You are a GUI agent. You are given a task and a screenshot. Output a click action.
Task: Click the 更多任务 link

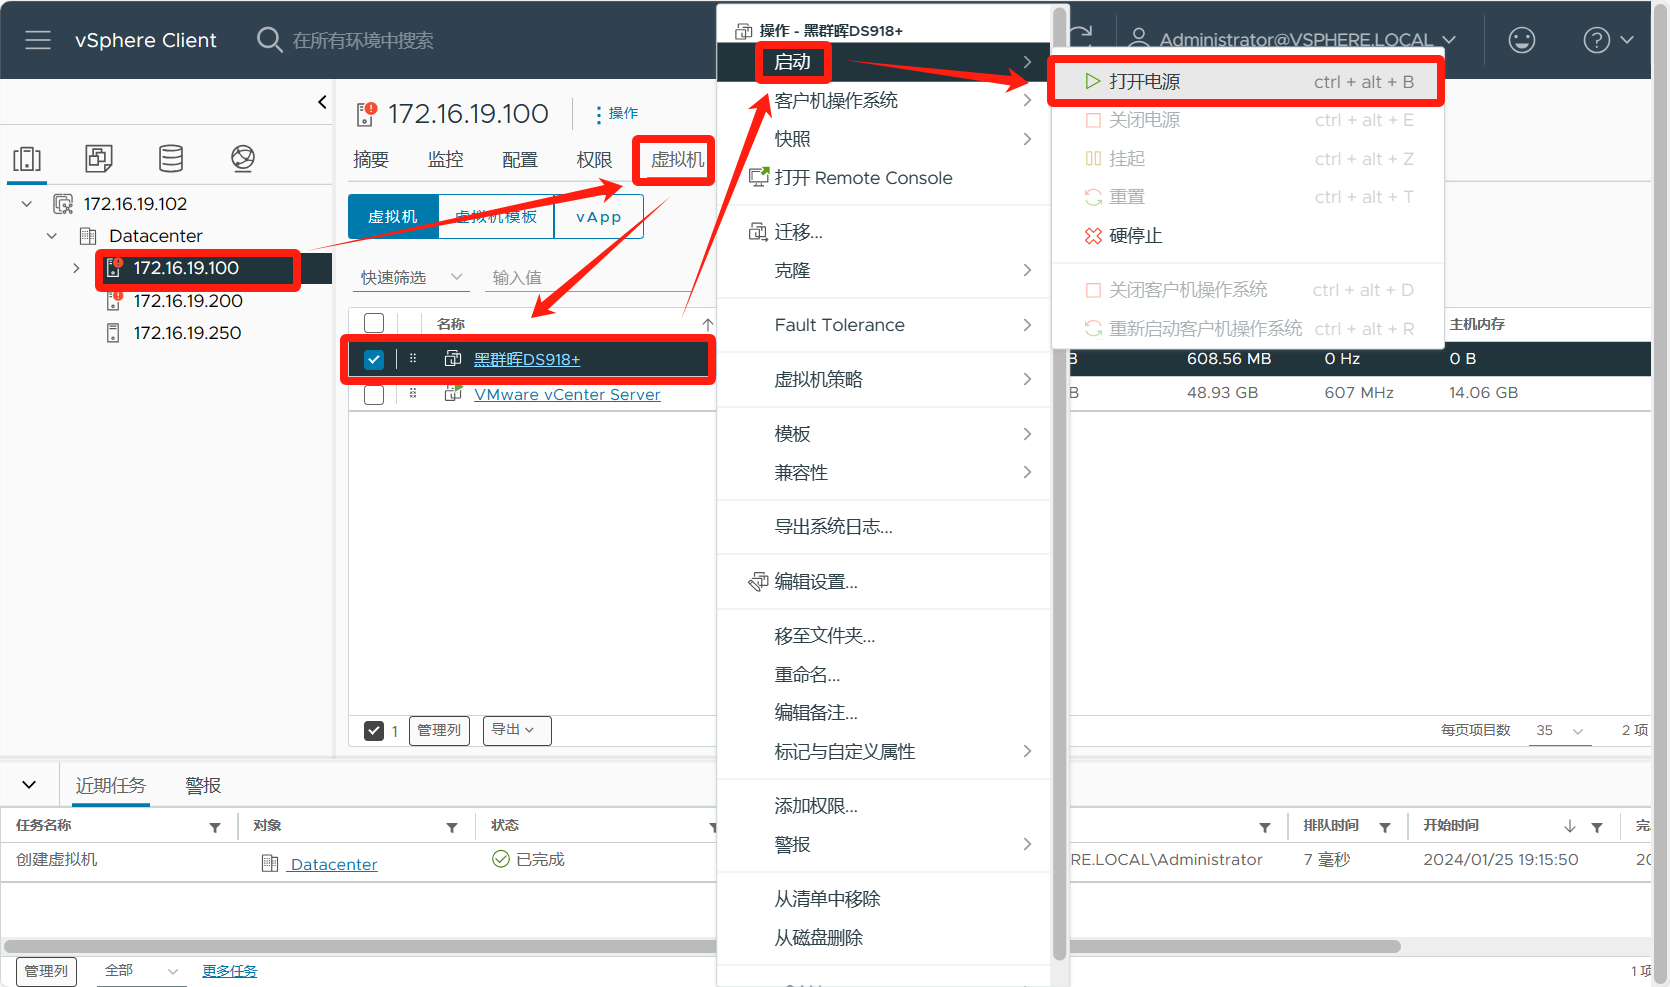coord(229,971)
